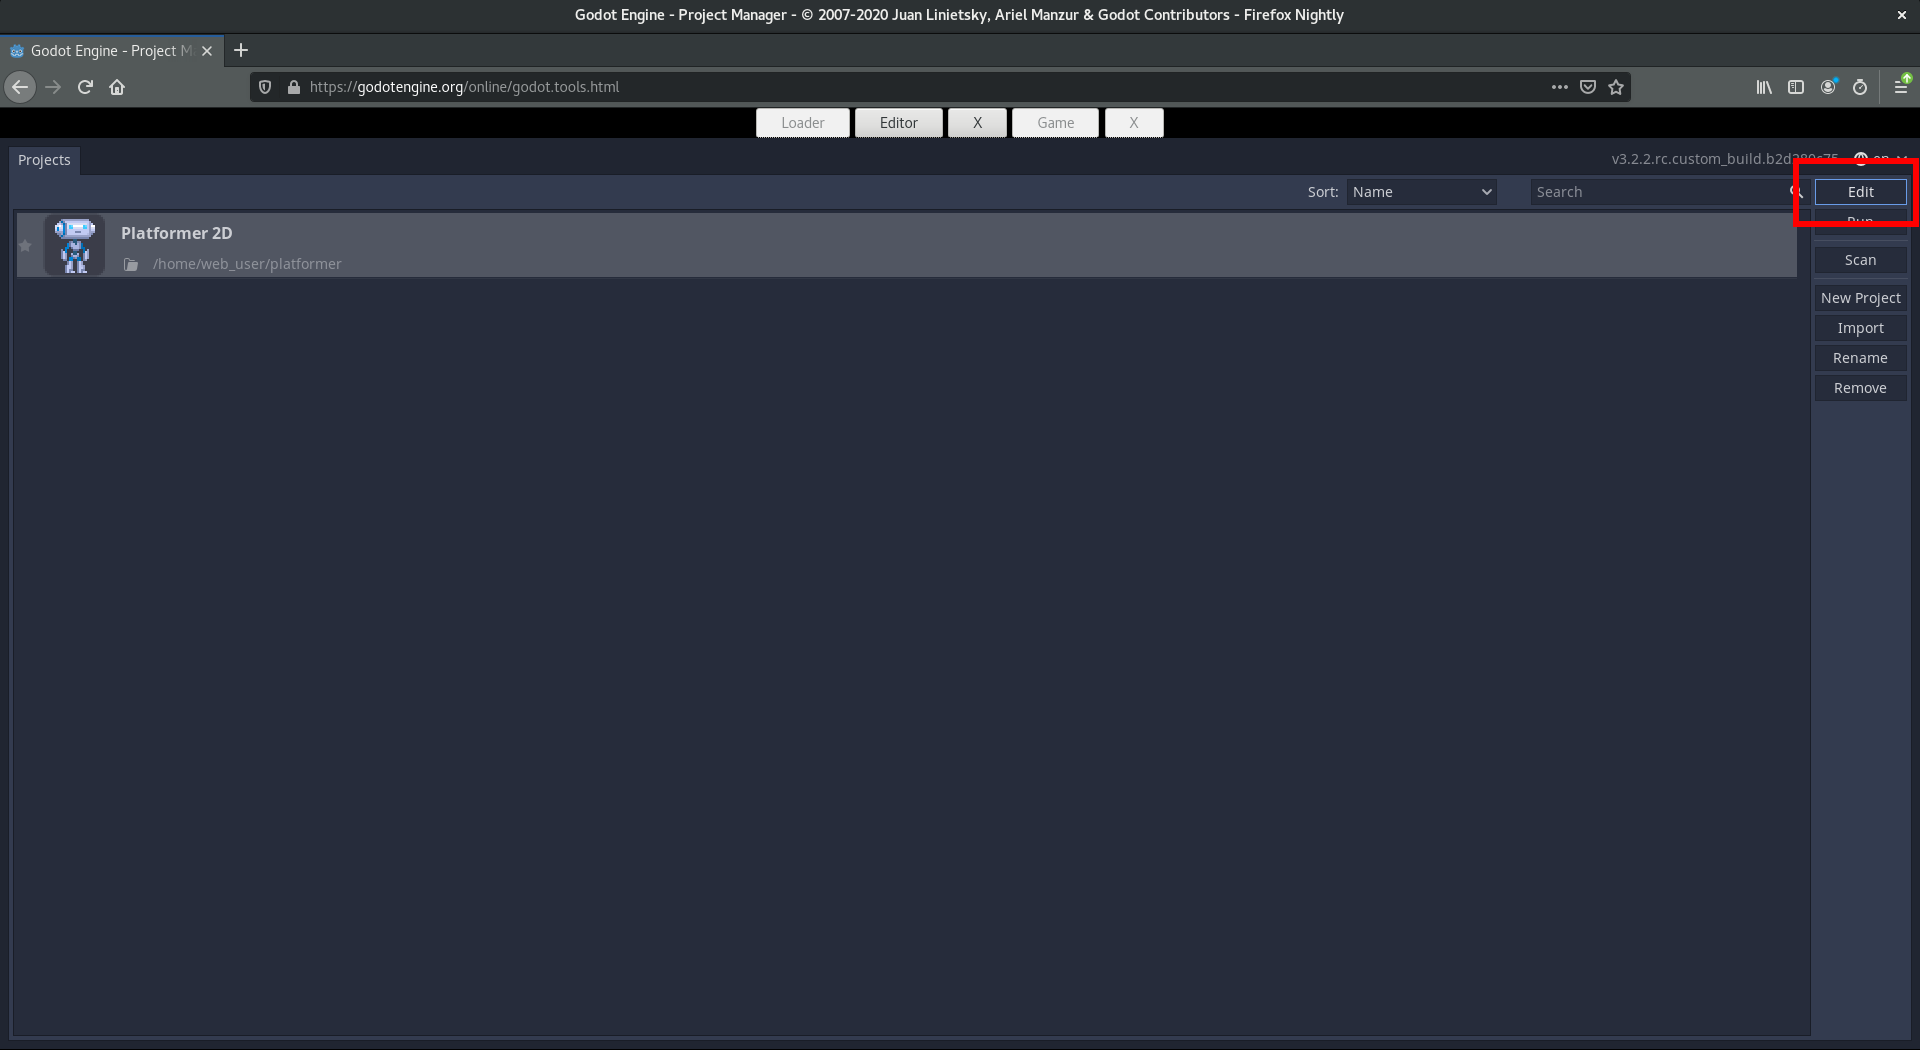Open page actions three-dot menu
This screenshot has height=1050, width=1920.
[x=1560, y=87]
